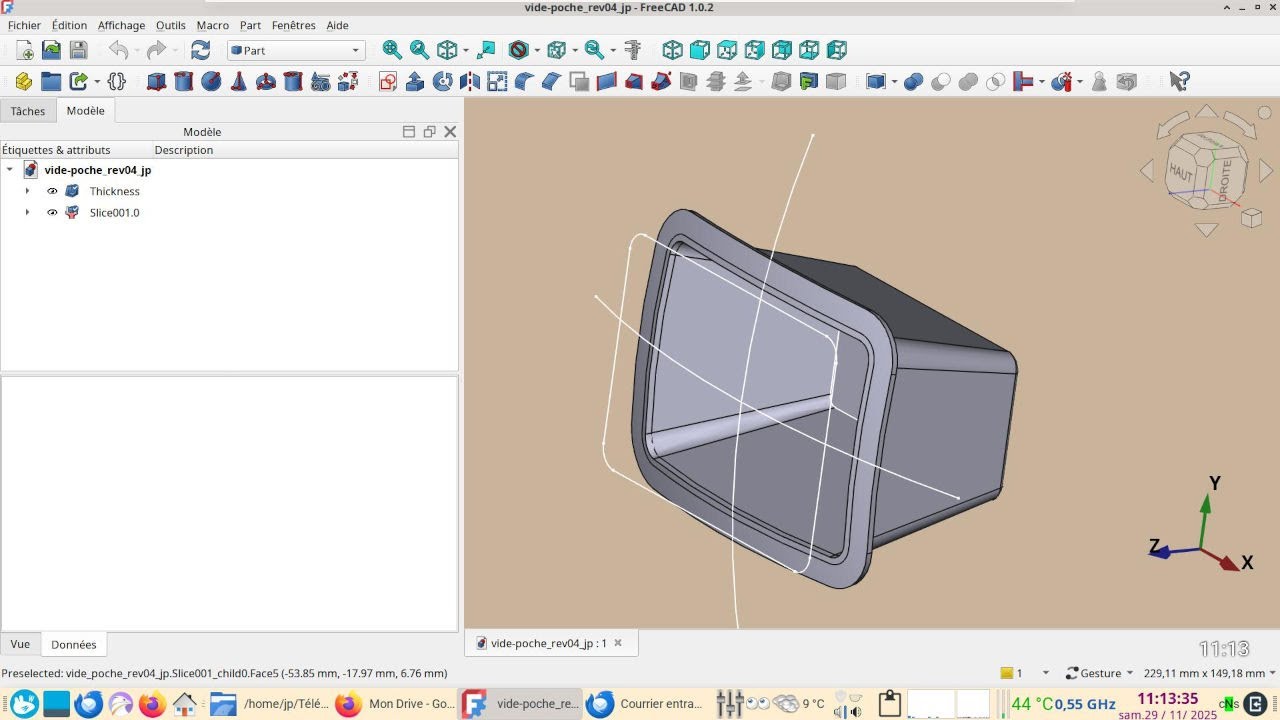Create a cube primitive
1280x720 pixels.
[156, 82]
